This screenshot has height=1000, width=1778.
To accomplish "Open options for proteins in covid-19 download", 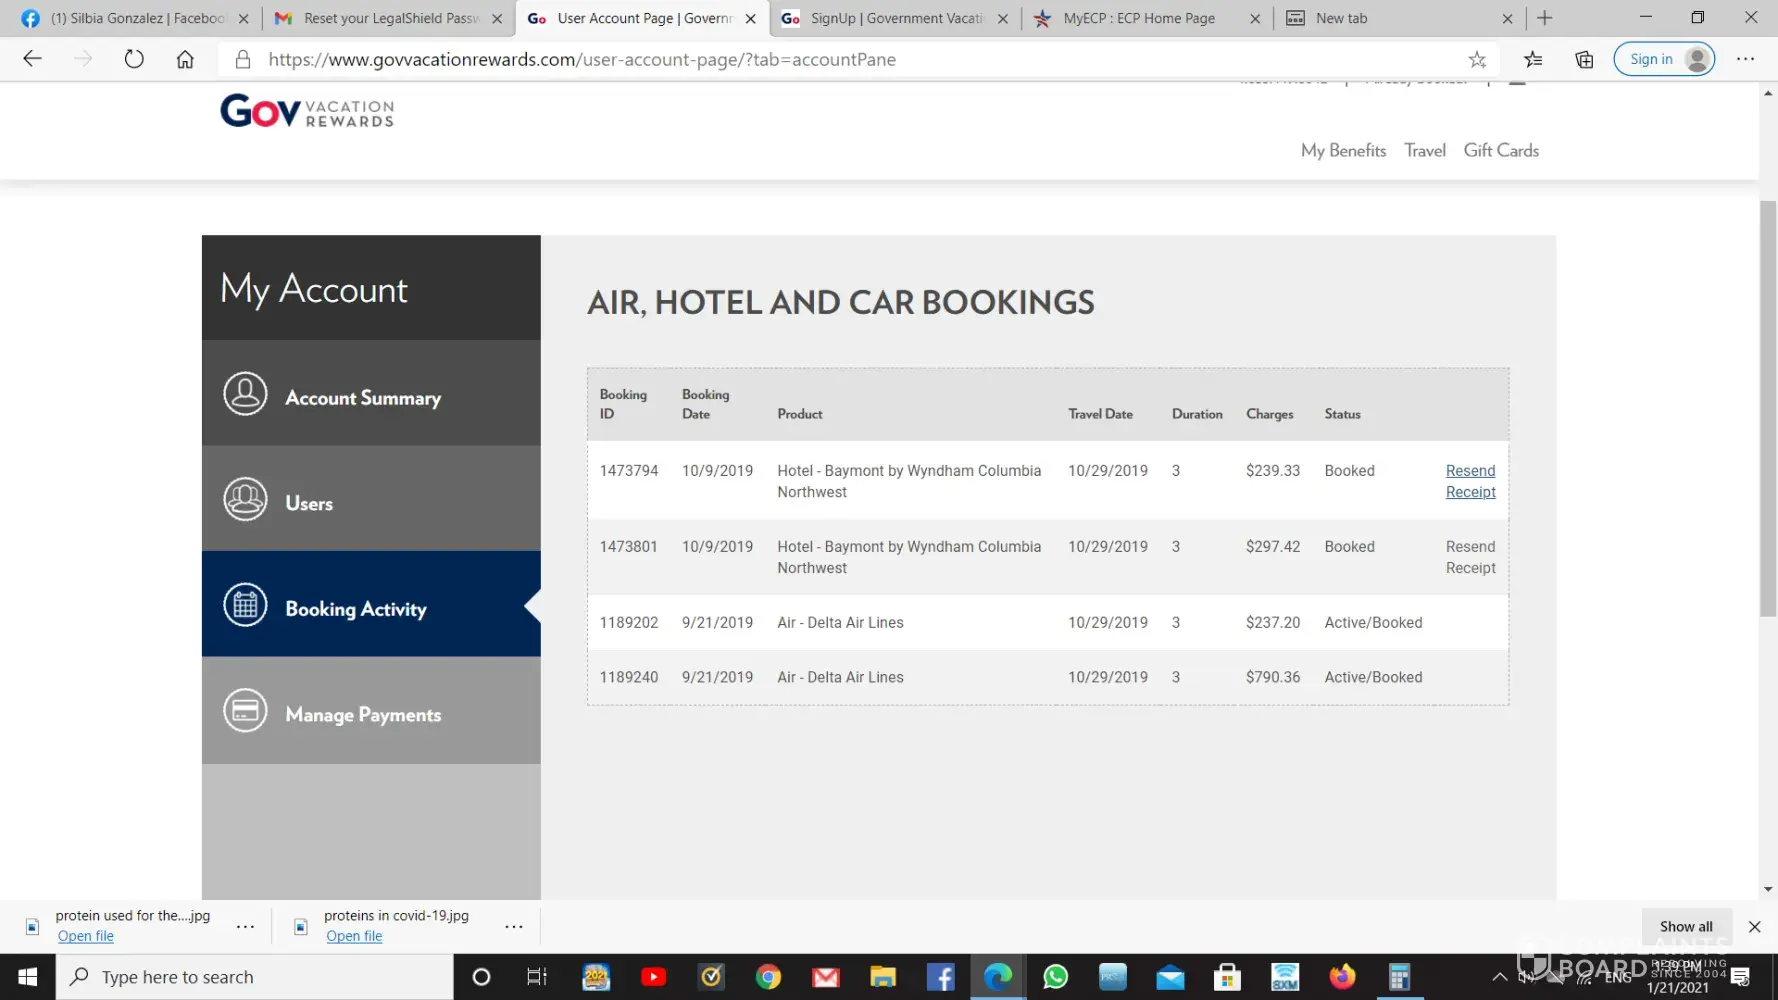I will click(514, 927).
